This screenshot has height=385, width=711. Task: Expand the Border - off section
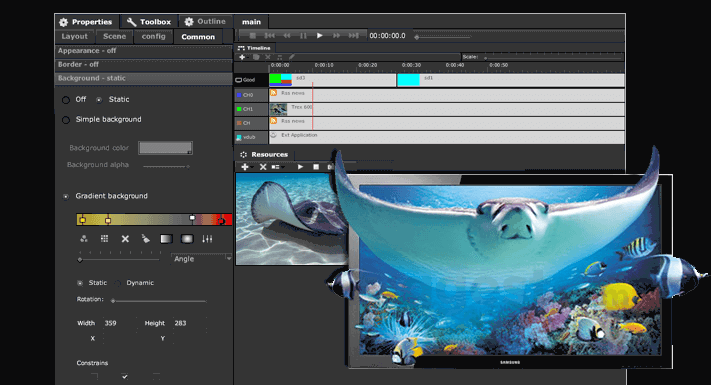point(144,64)
